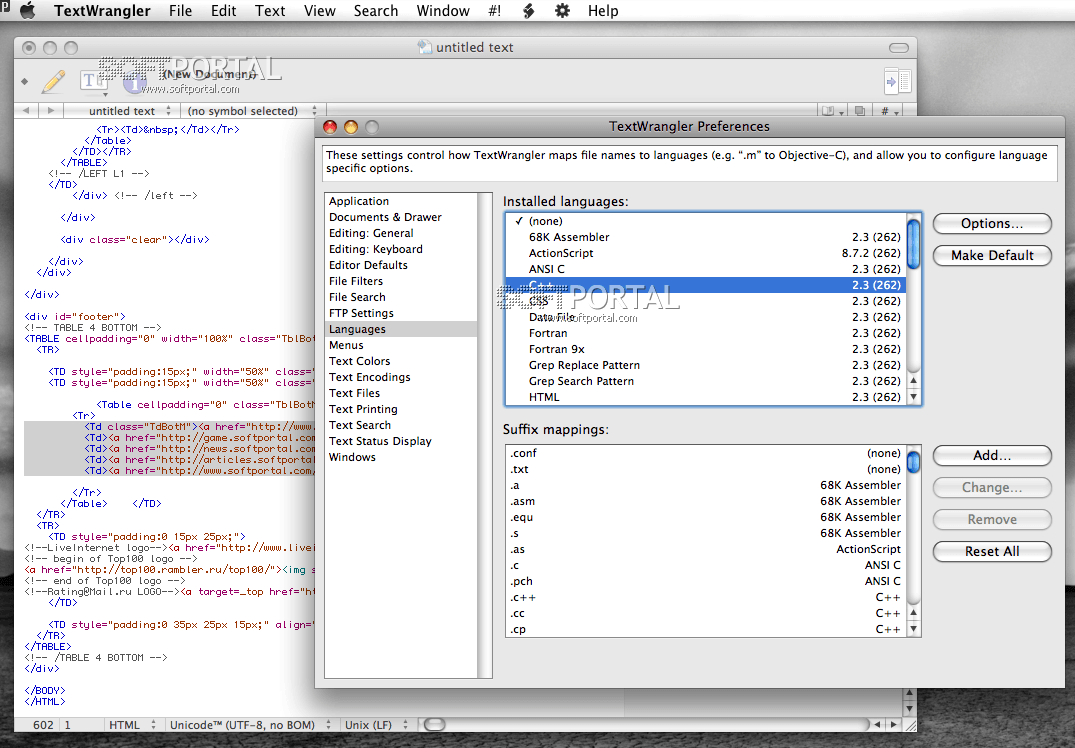Open the Scripts menu icon in menu bar
The width and height of the screenshot is (1075, 748).
click(x=528, y=11)
